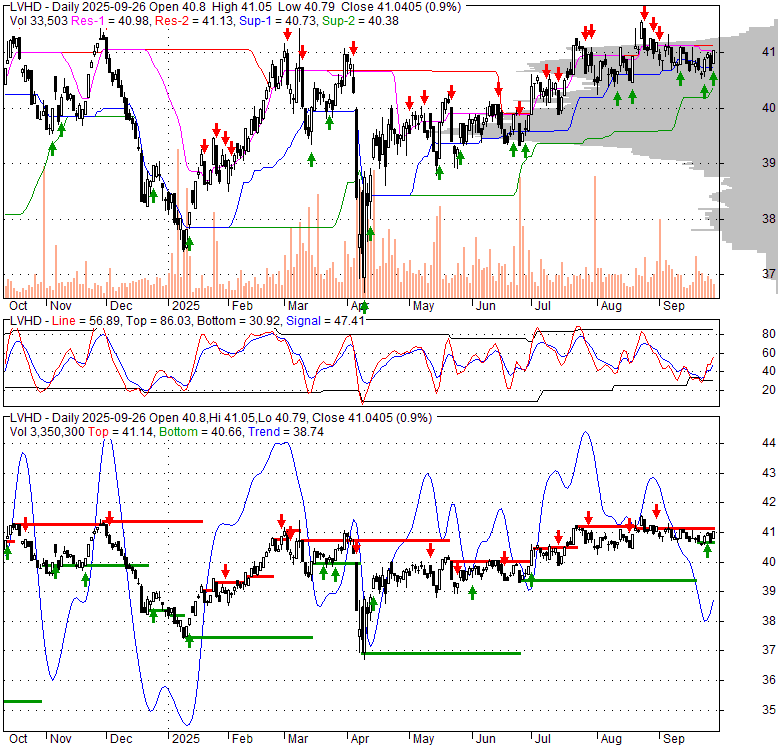
Task: Click the 20 level on the oscillator axis
Action: [x=769, y=389]
